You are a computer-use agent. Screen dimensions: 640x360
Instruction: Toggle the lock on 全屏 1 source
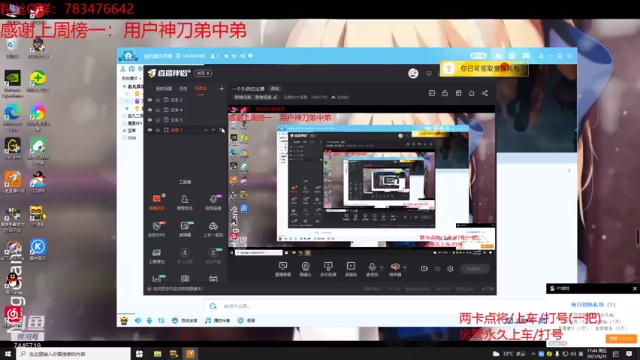158,130
